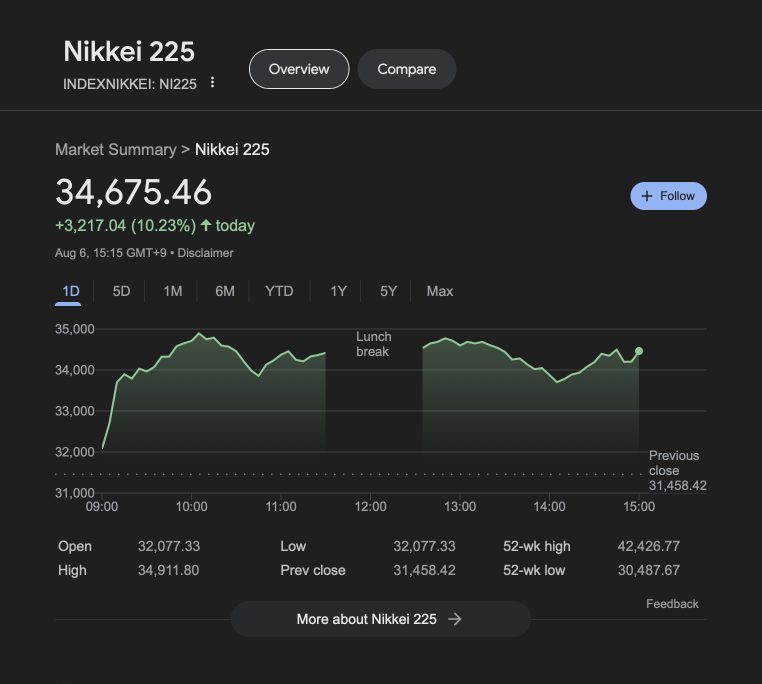Open More about Nikkei 225

(381, 619)
